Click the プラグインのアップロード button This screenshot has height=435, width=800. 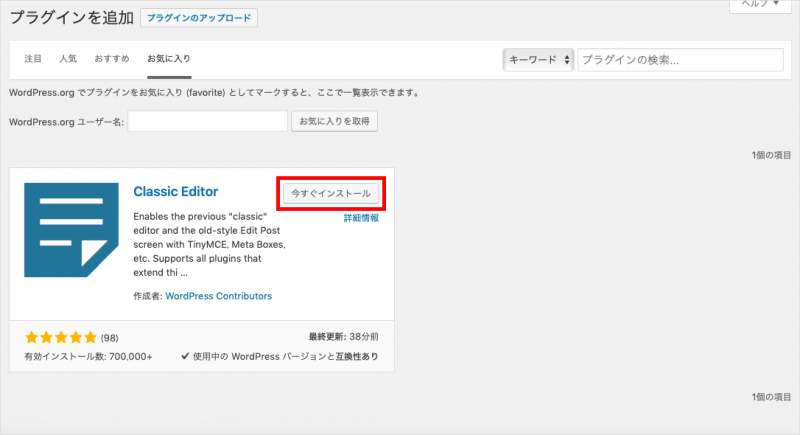(x=198, y=18)
